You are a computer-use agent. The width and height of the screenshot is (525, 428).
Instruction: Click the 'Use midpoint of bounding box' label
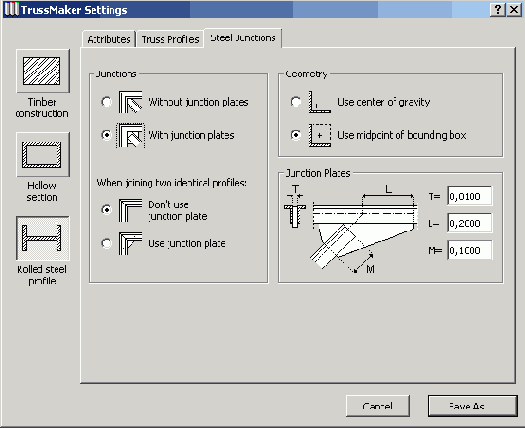(x=401, y=135)
